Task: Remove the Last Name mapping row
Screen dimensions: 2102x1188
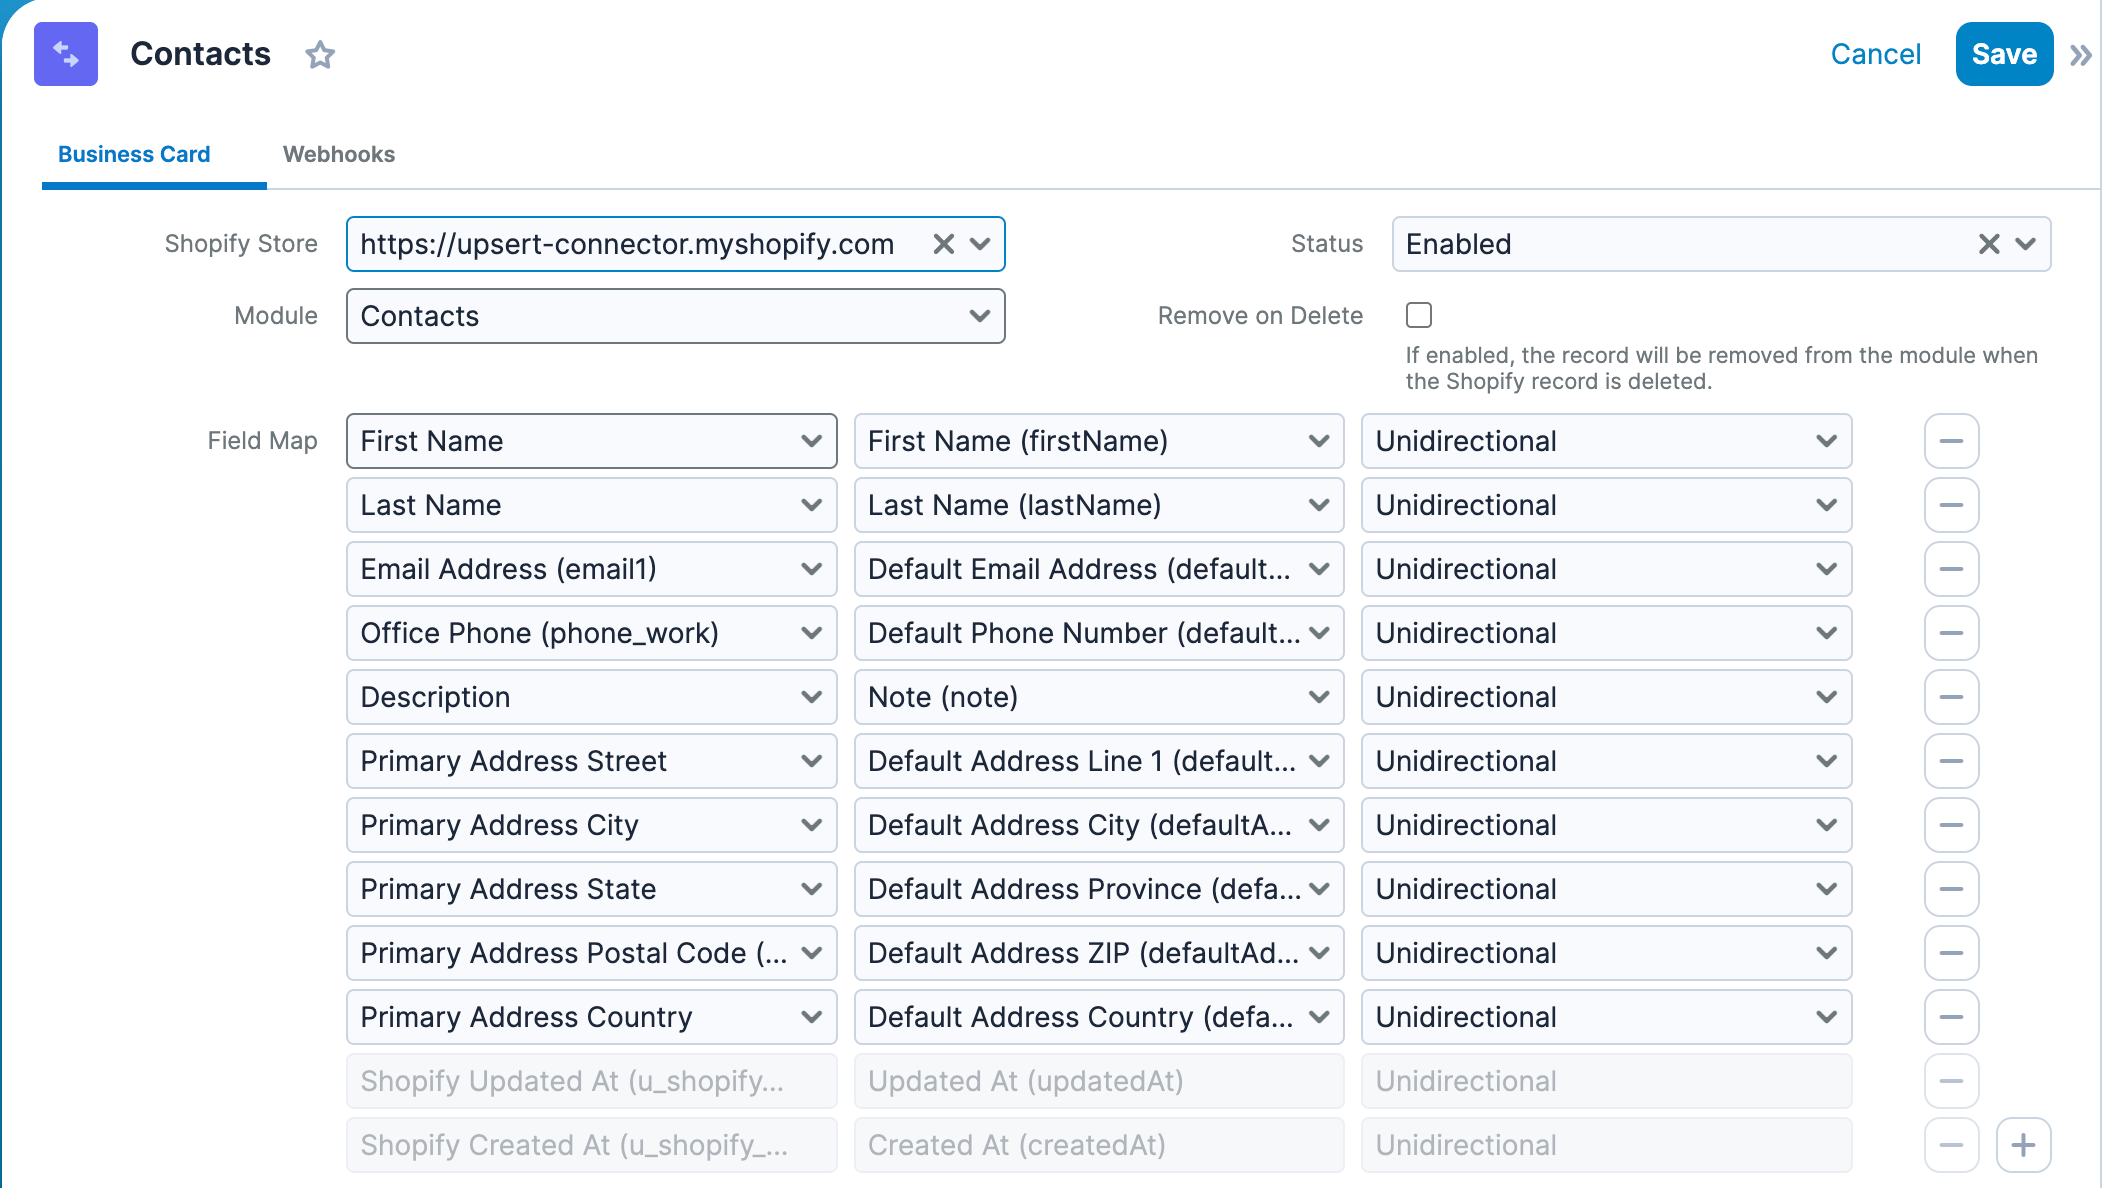Action: (x=1950, y=505)
